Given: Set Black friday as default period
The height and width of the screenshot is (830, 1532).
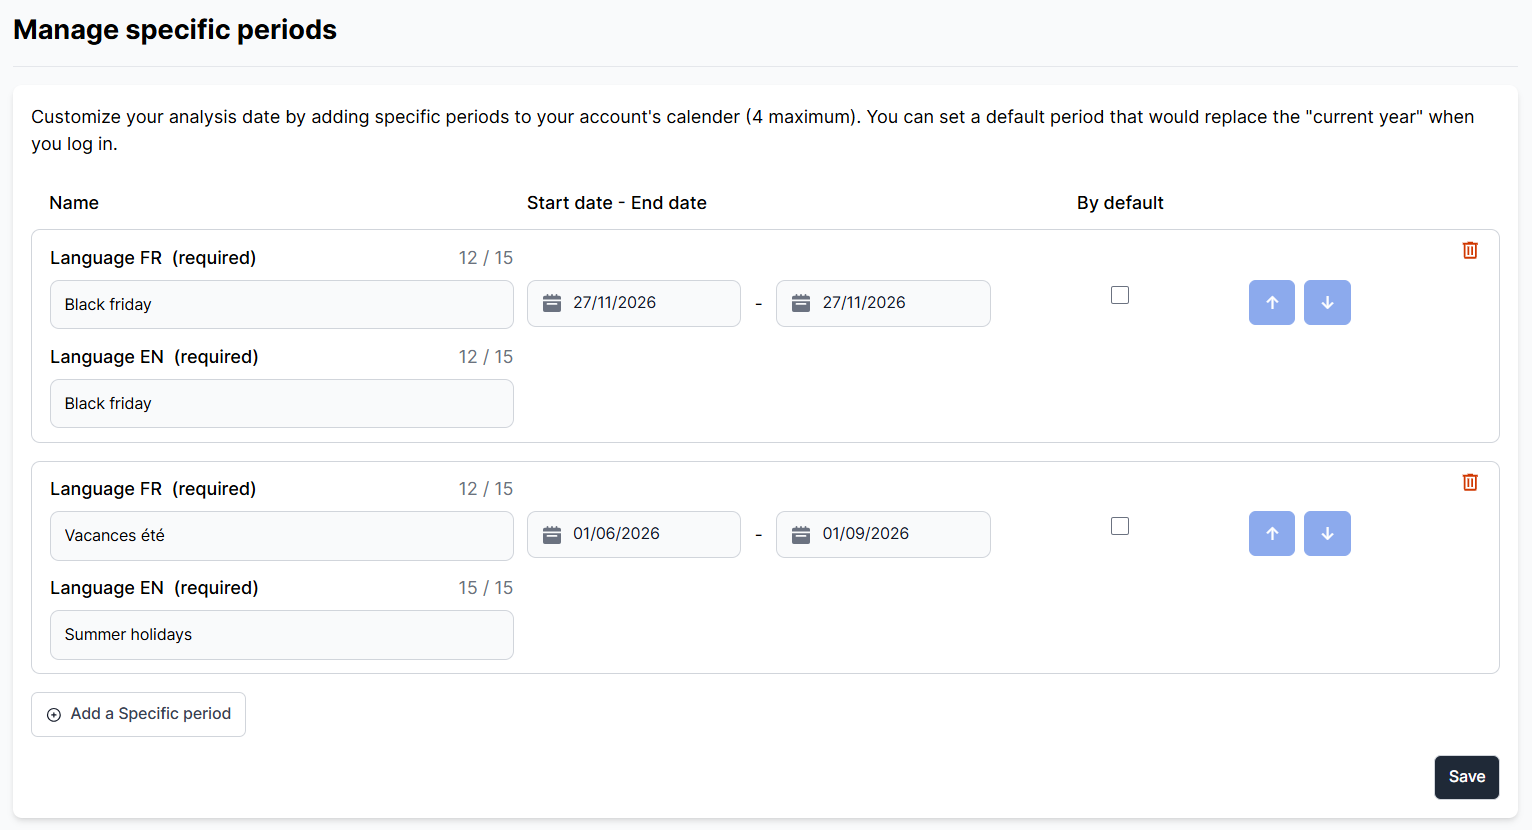Looking at the screenshot, I should coord(1120,295).
